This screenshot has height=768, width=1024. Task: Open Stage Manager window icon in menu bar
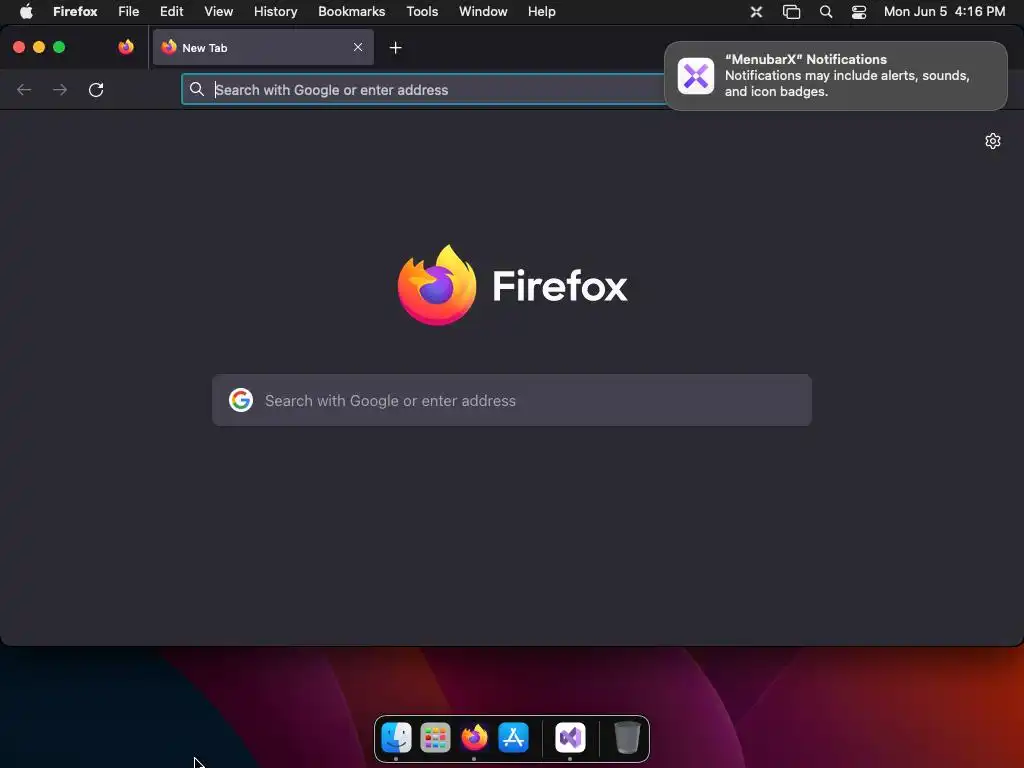click(792, 12)
